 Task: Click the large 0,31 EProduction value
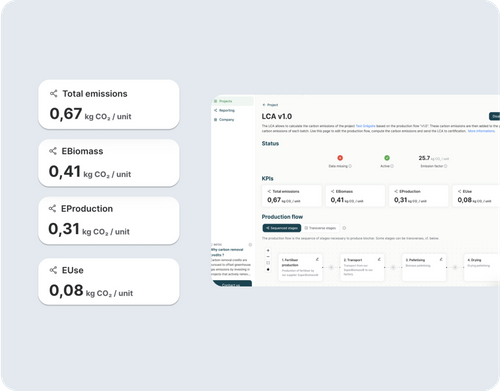pos(64,229)
